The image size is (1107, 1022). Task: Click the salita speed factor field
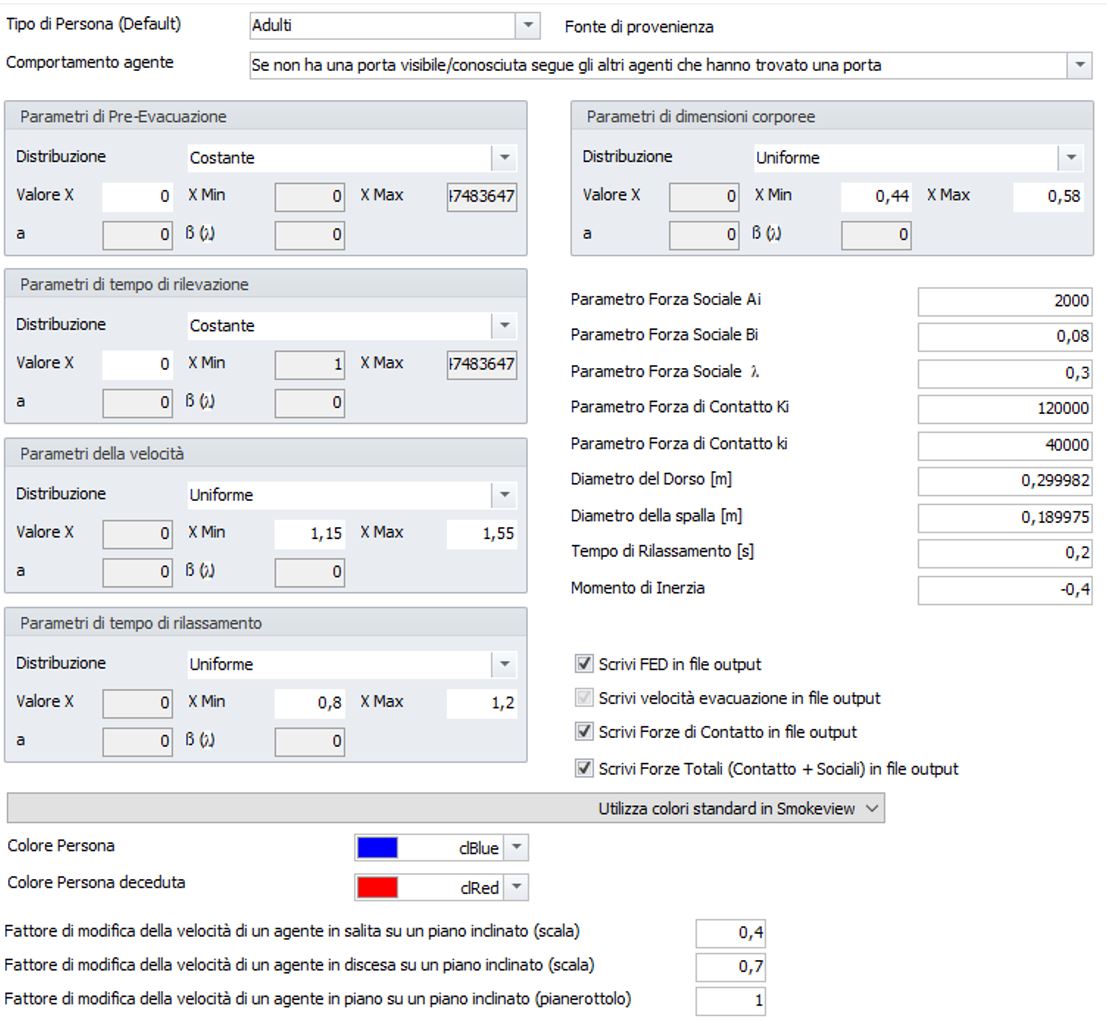pos(732,933)
